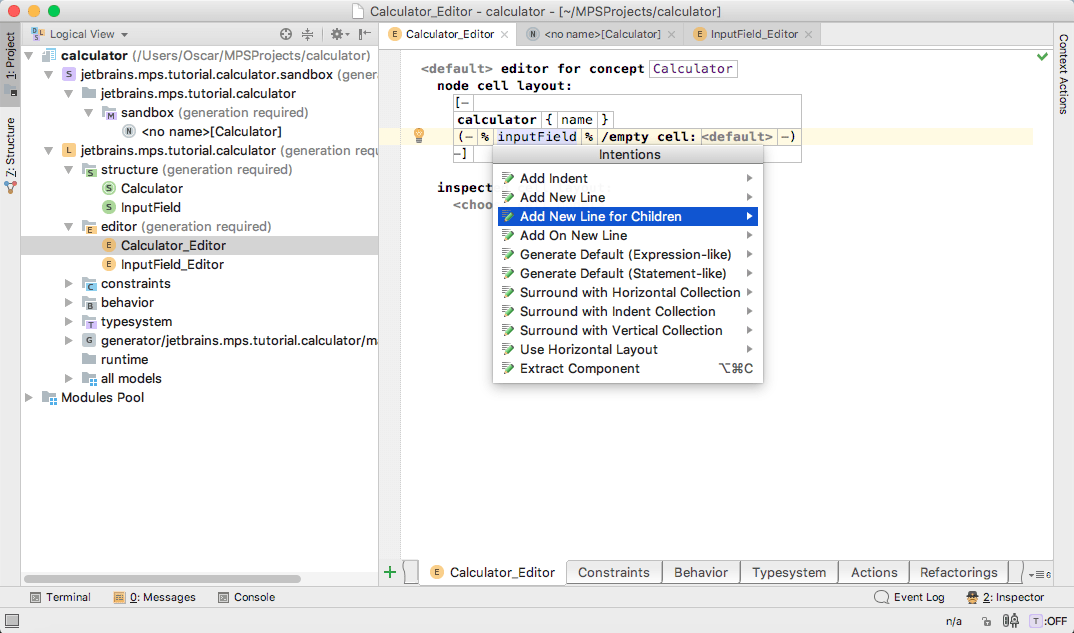This screenshot has width=1074, height=633.
Task: Open the Event Log button
Action: (909, 597)
